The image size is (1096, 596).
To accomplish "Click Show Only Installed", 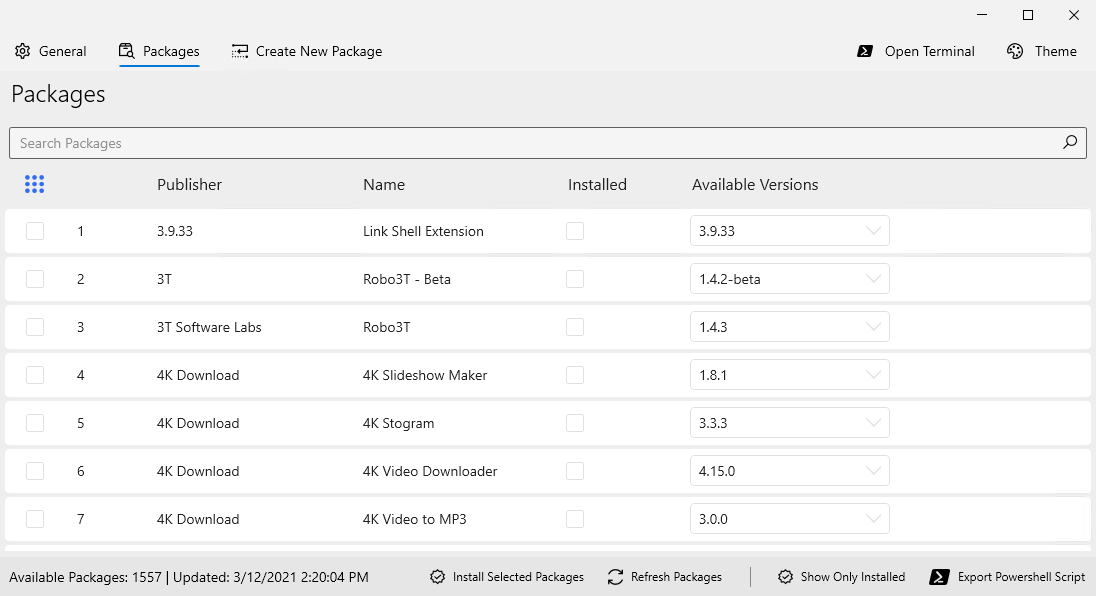I will (842, 576).
